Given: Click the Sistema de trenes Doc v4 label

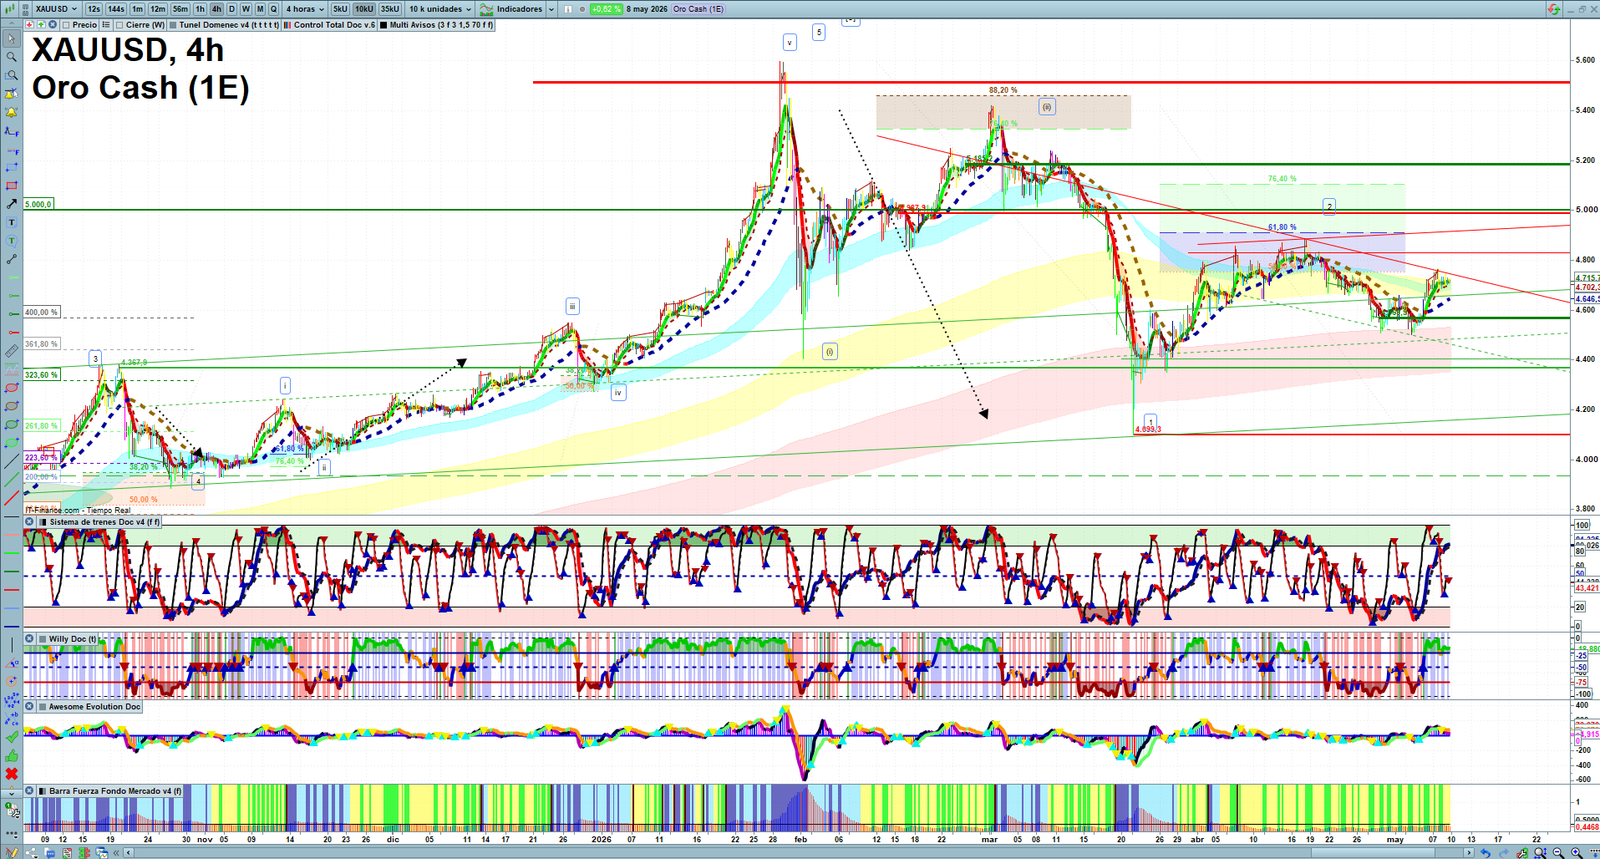Looking at the screenshot, I should pos(104,522).
